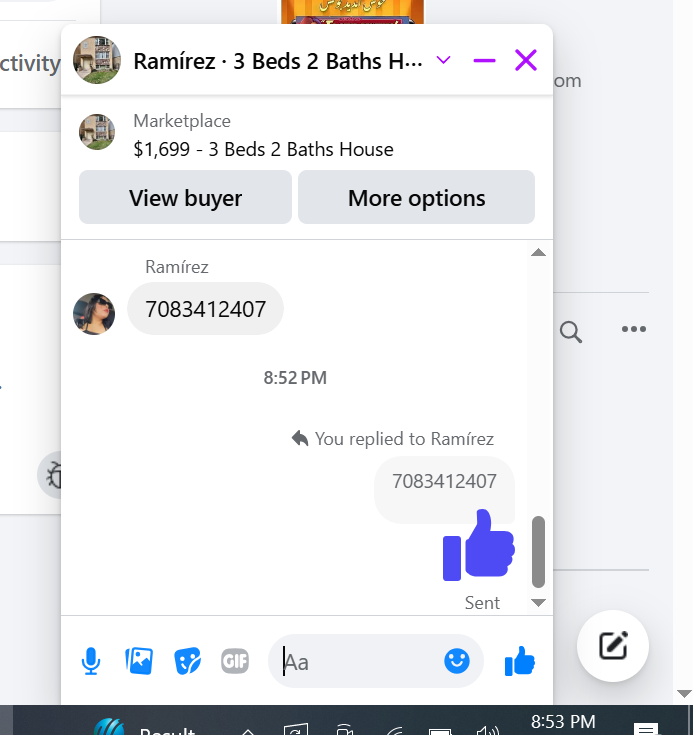Open the Marketplace listing house thumbnail
Image resolution: width=693 pixels, height=735 pixels.
tap(97, 132)
